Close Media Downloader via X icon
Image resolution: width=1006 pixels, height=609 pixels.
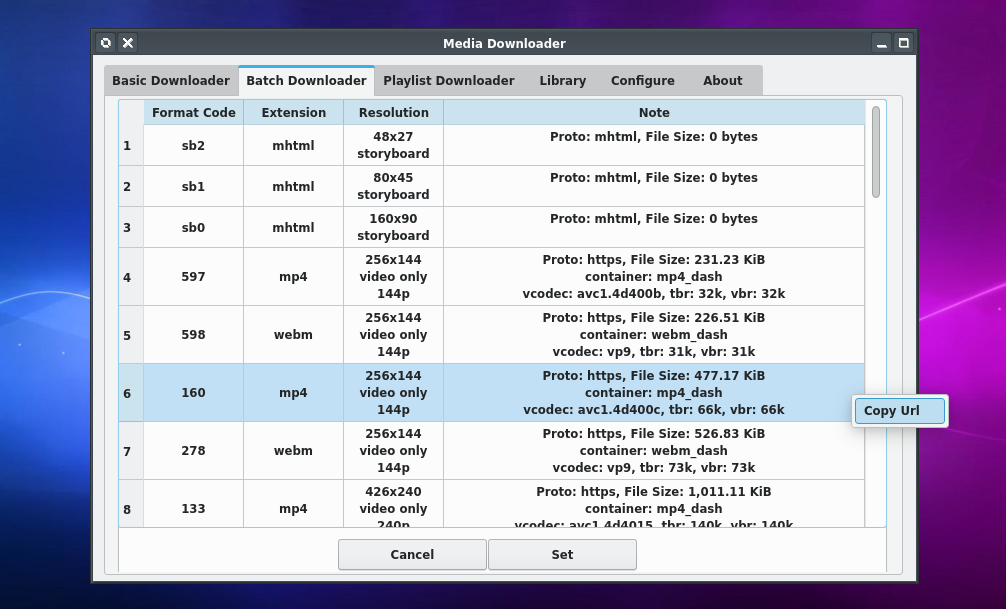point(128,43)
